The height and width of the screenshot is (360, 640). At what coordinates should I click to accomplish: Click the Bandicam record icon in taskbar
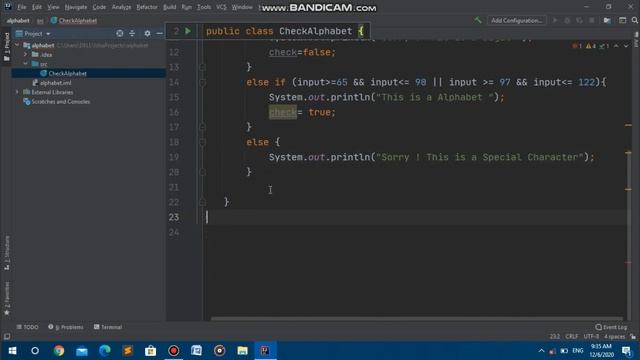pos(173,351)
